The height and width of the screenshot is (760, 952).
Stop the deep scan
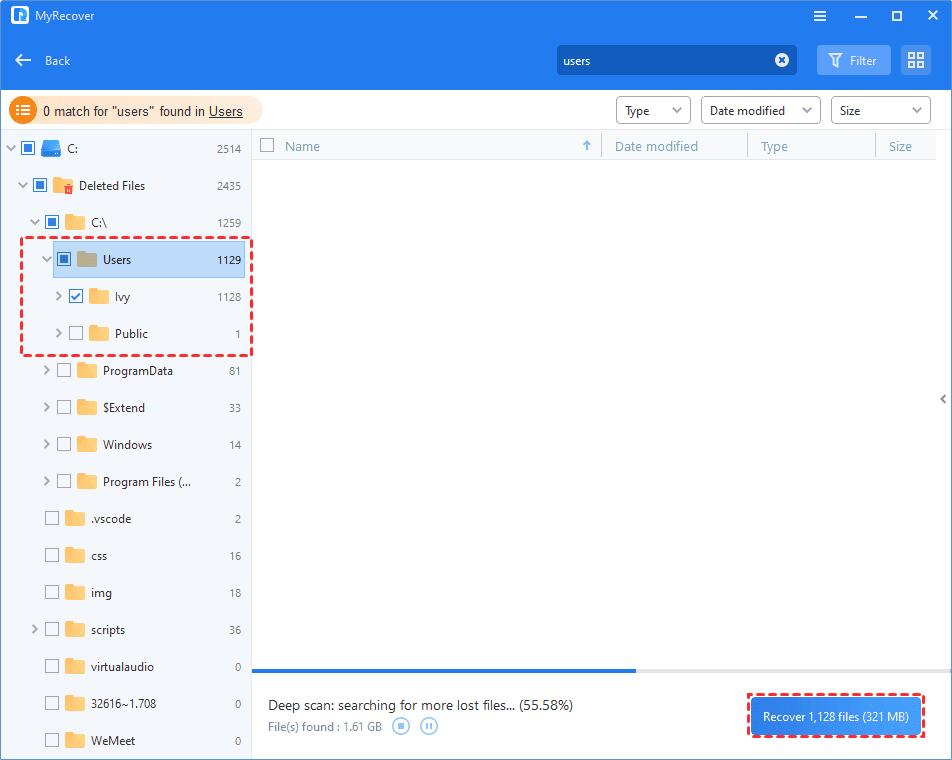pyautogui.click(x=401, y=726)
